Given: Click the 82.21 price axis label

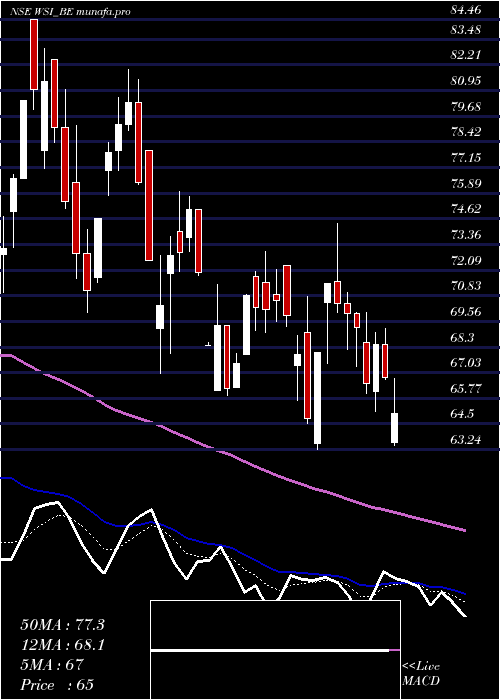Looking at the screenshot, I should (466, 55).
